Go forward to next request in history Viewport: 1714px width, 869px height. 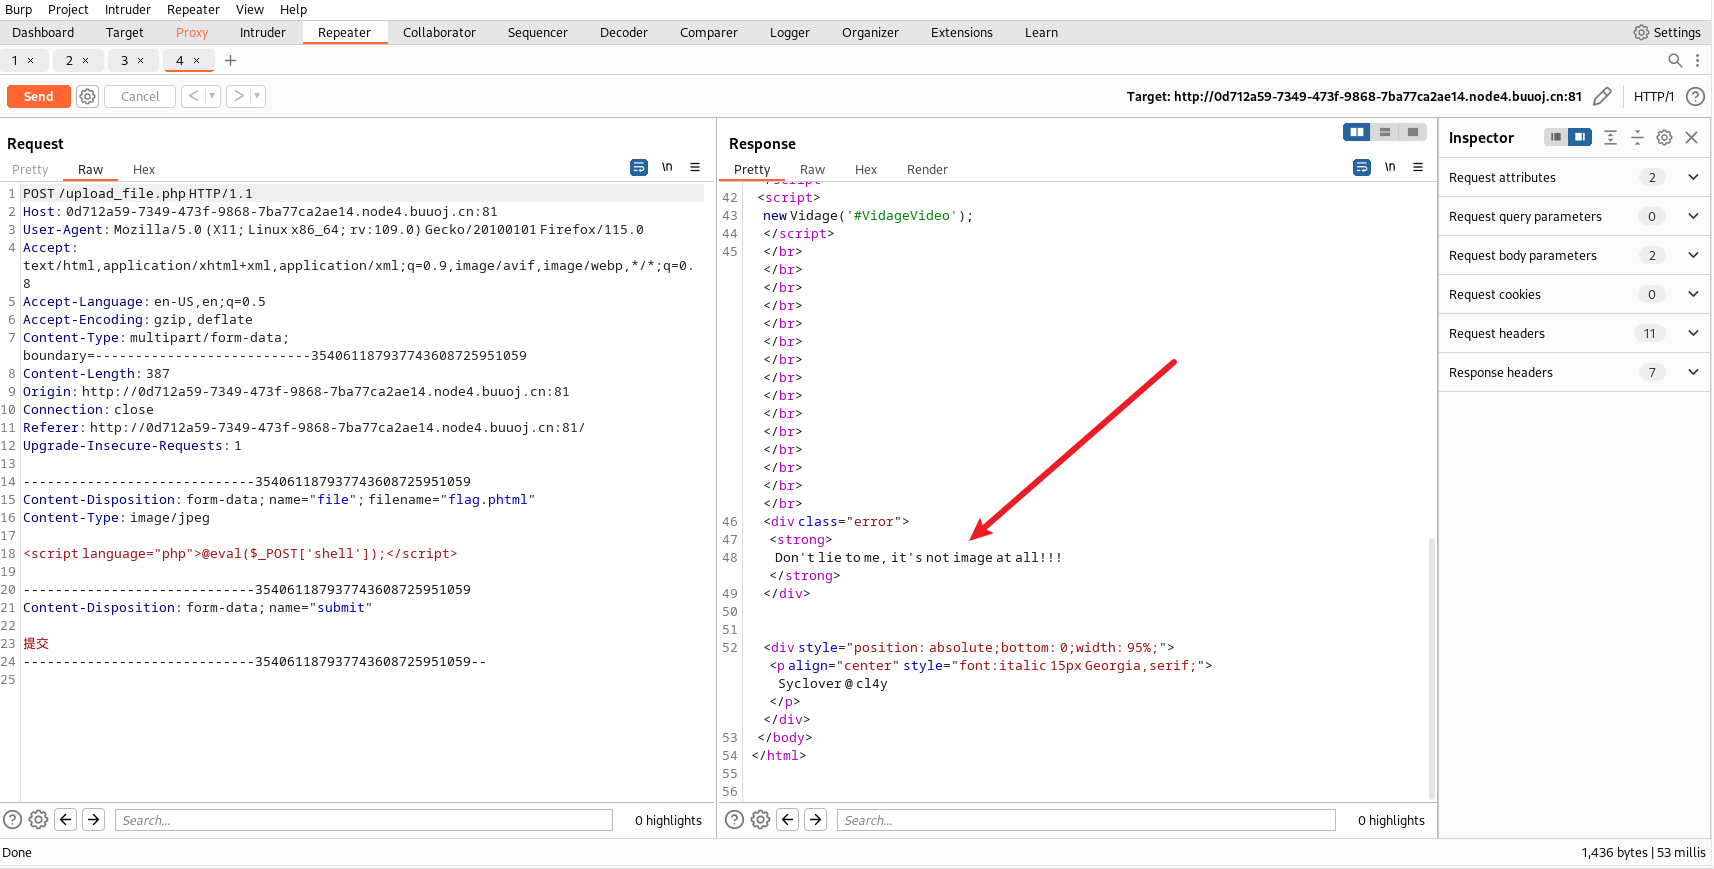(x=238, y=96)
